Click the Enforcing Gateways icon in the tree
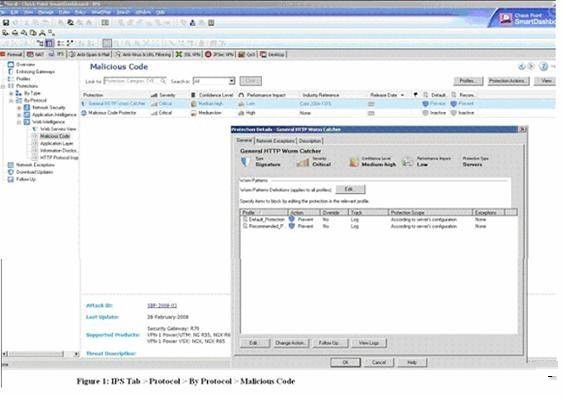Screen dimensions: 564x397 (11, 72)
